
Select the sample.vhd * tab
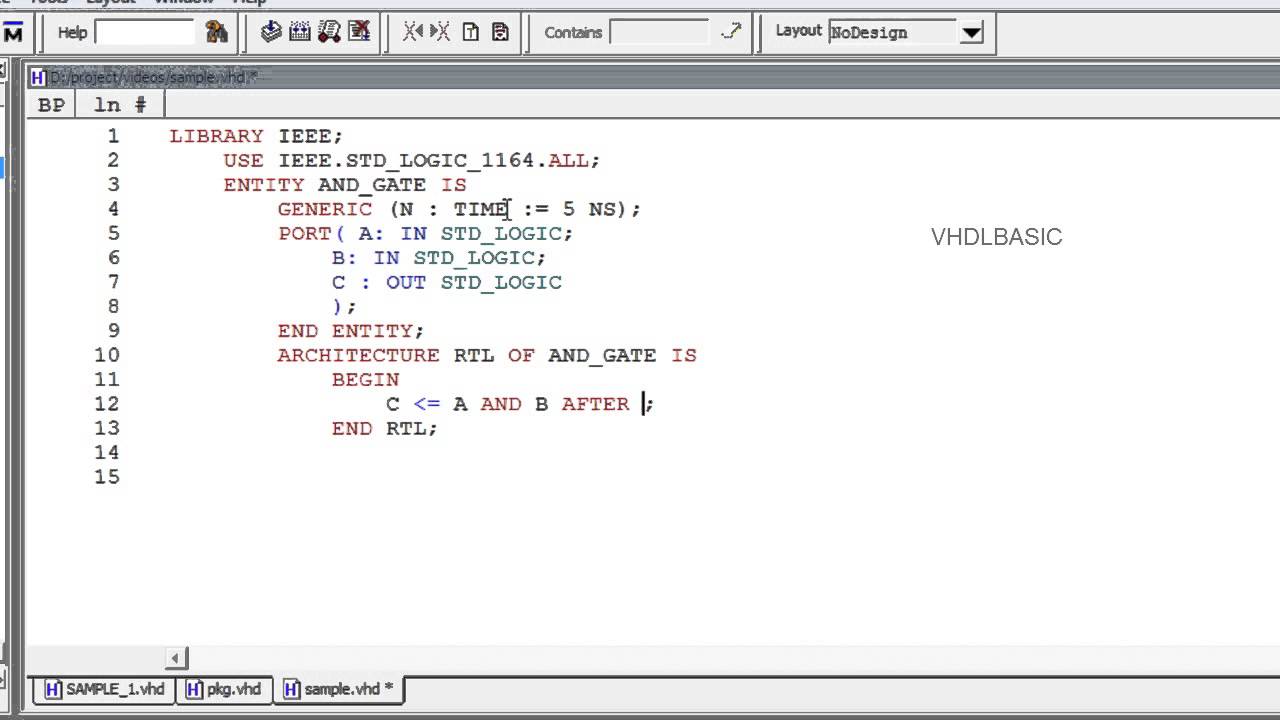coord(339,689)
